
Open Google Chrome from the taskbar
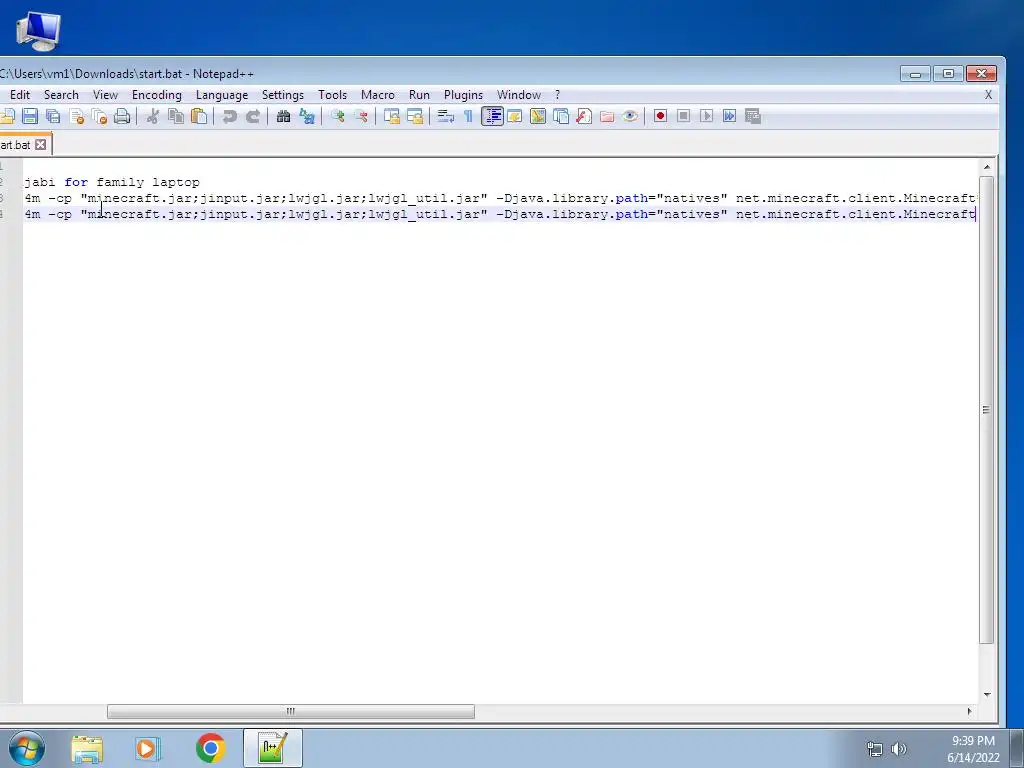(210, 748)
